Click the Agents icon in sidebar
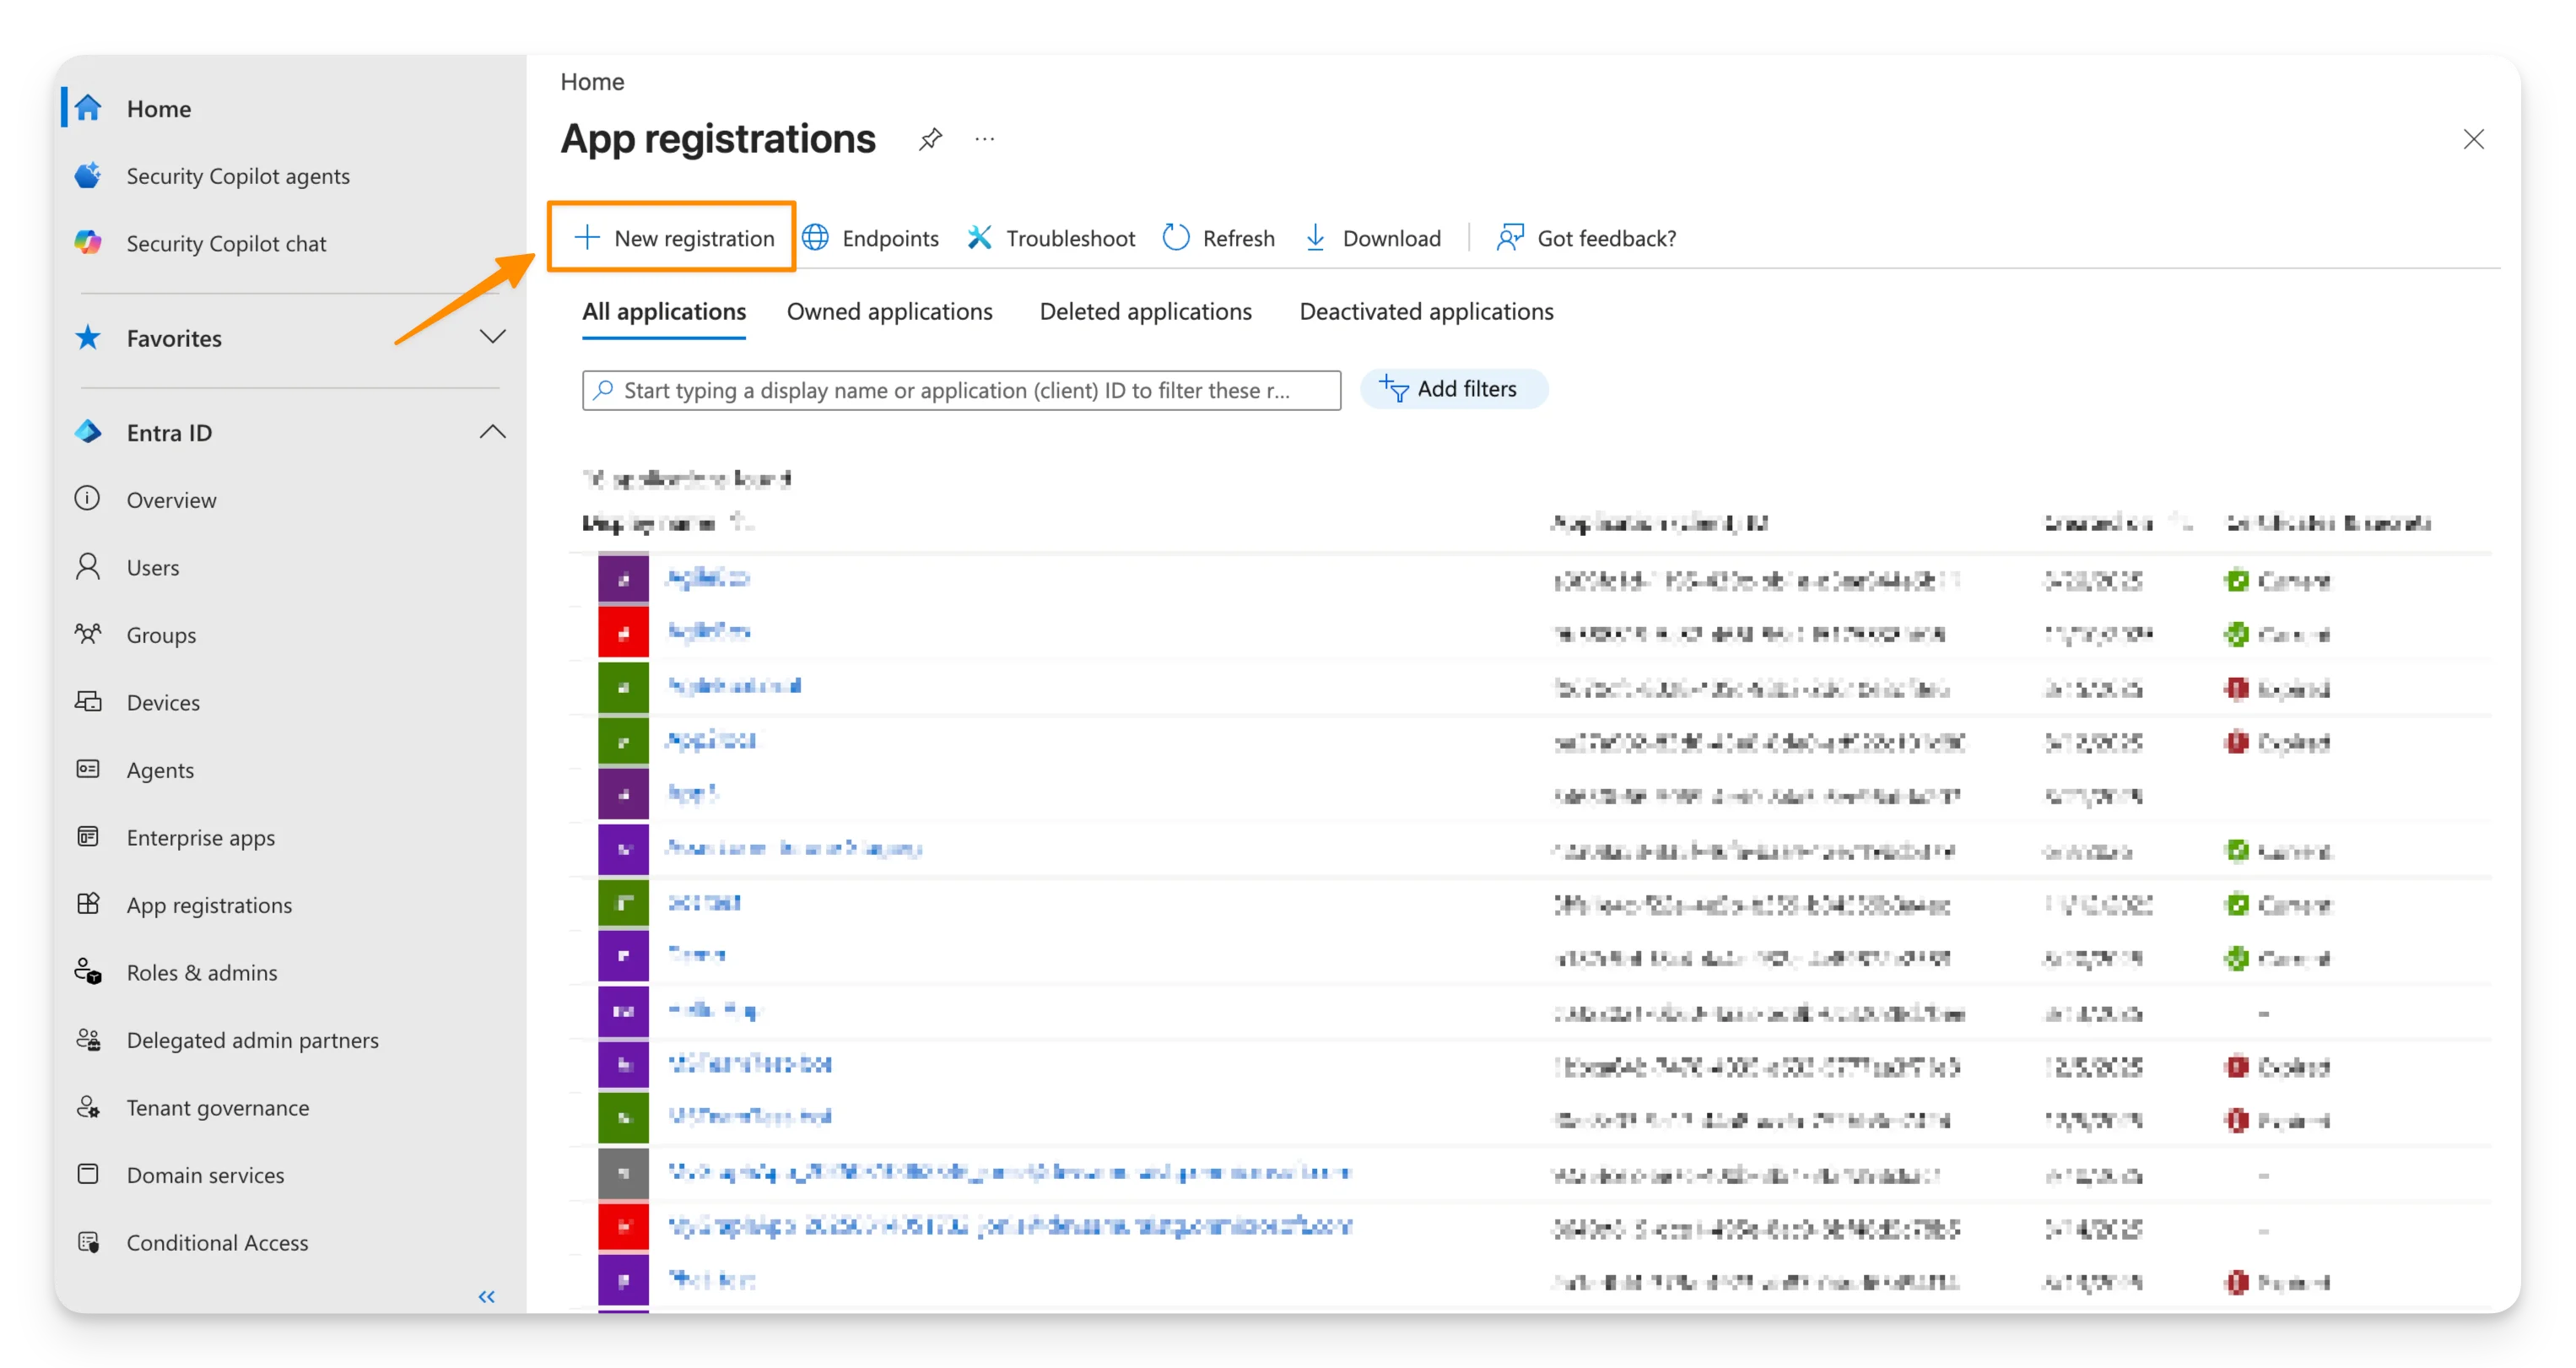The height and width of the screenshot is (1368, 2576). pos(88,769)
